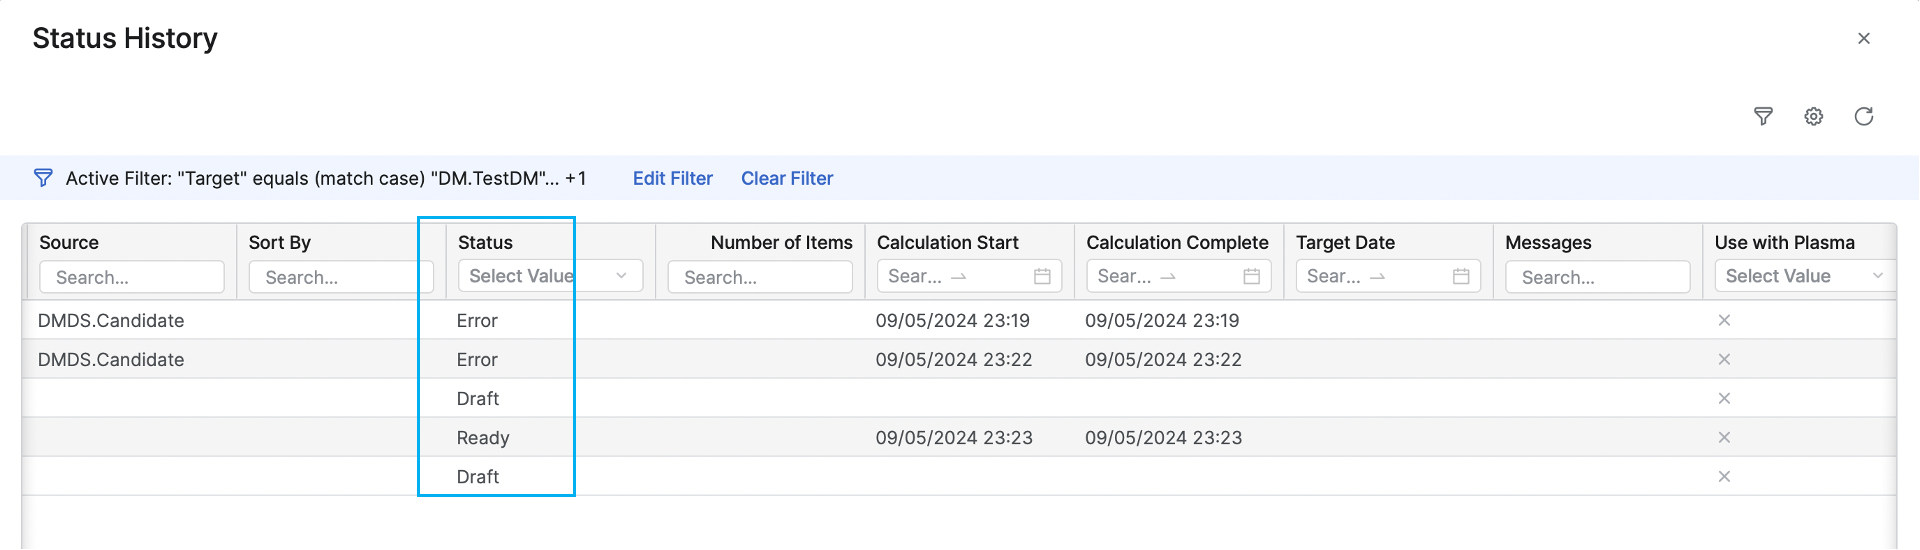1920x550 pixels.
Task: Open Calculation Complete calendar picker icon
Action: [x=1251, y=277]
